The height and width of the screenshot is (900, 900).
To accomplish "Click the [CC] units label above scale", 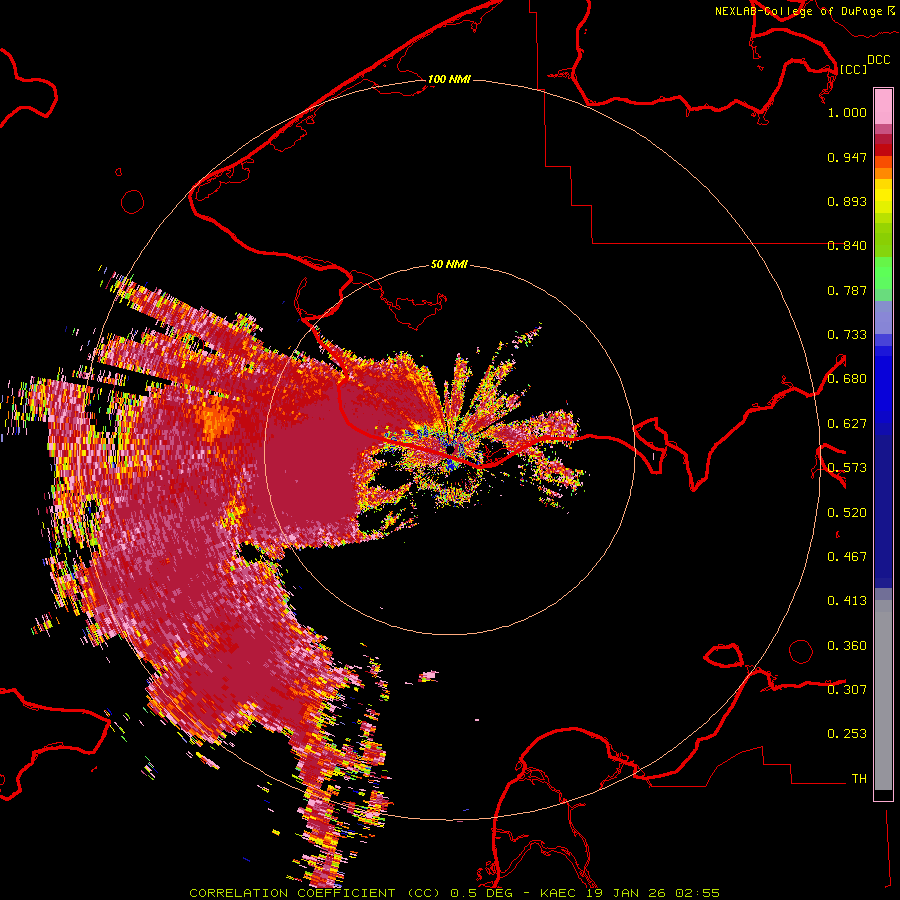I will tap(853, 69).
